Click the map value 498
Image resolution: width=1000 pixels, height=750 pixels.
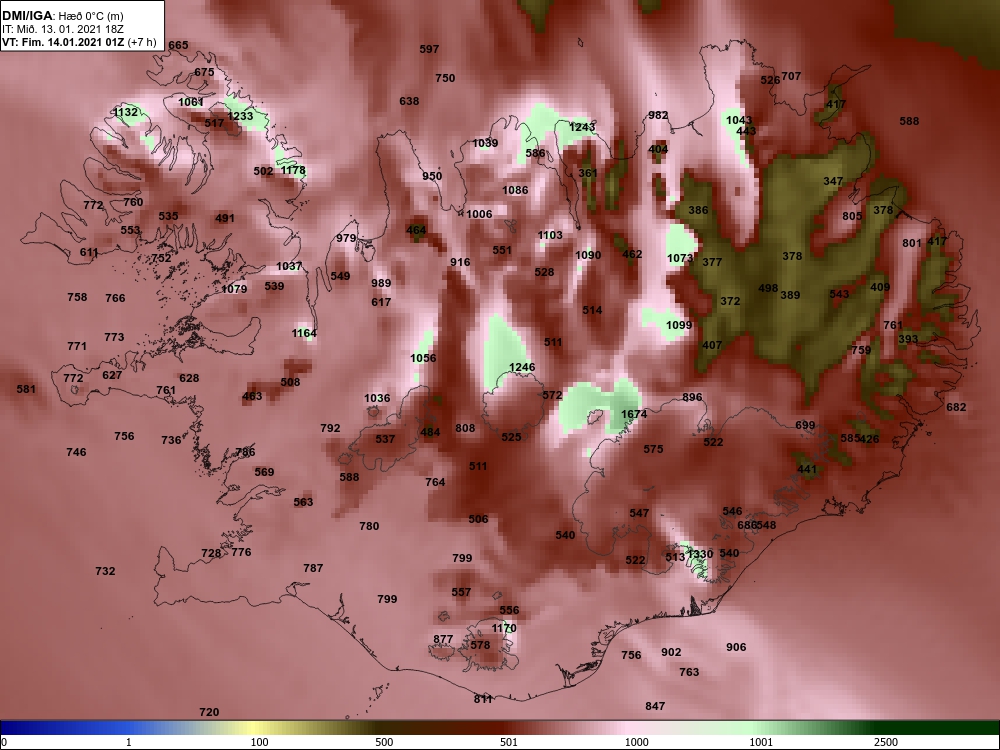click(x=768, y=288)
